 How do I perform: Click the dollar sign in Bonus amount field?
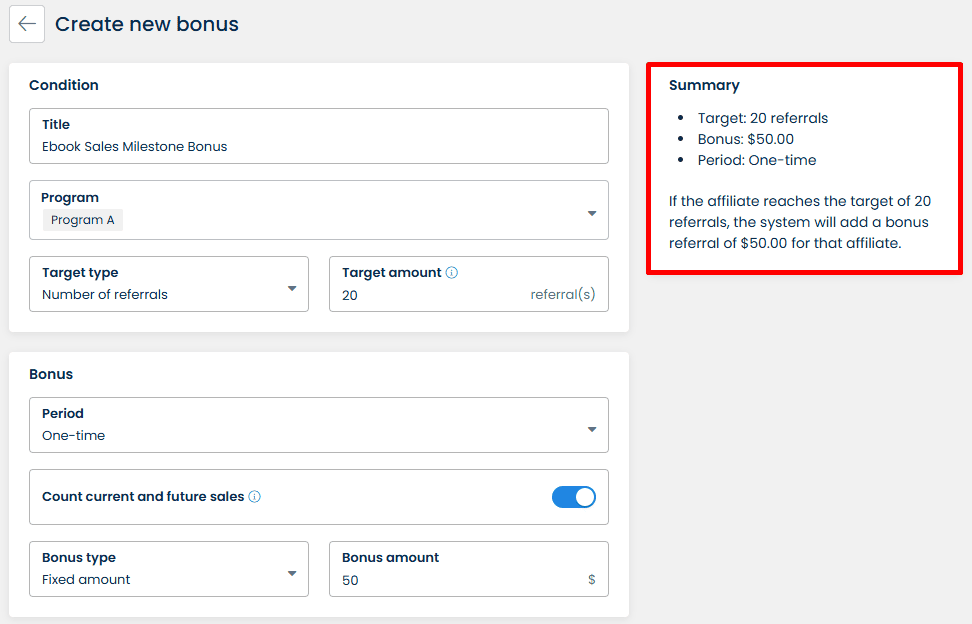click(592, 580)
